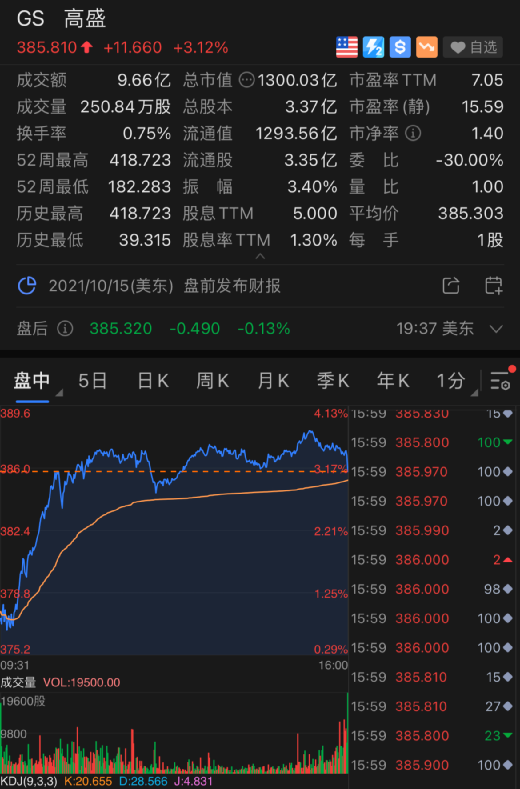Open the 1分 minute interval dropdown
Screen dimensions: 520x789
coord(456,381)
